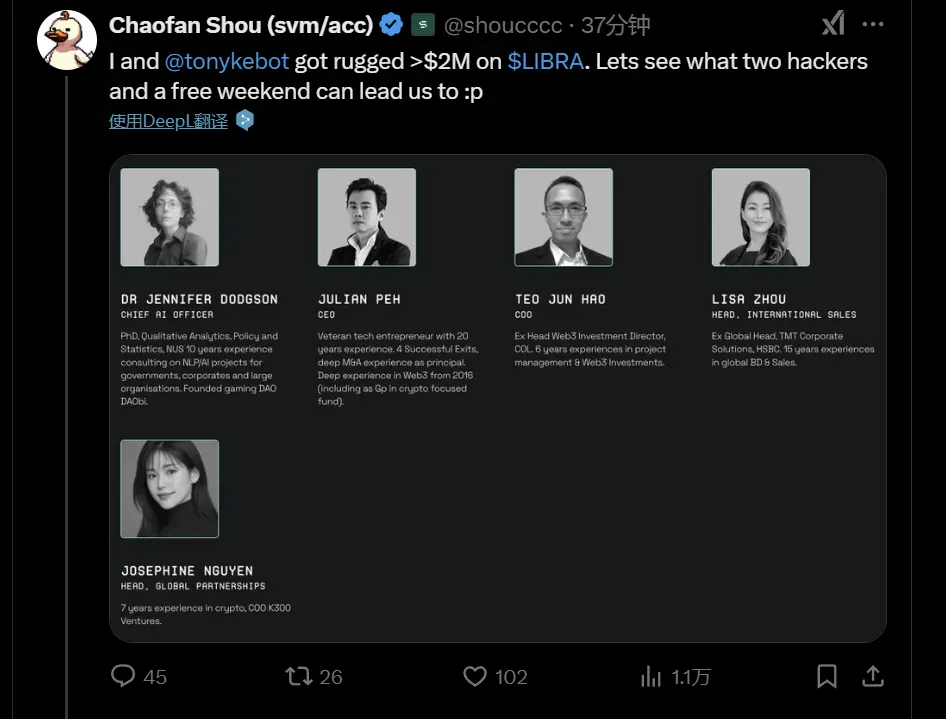Click the reply comment icon

(123, 677)
